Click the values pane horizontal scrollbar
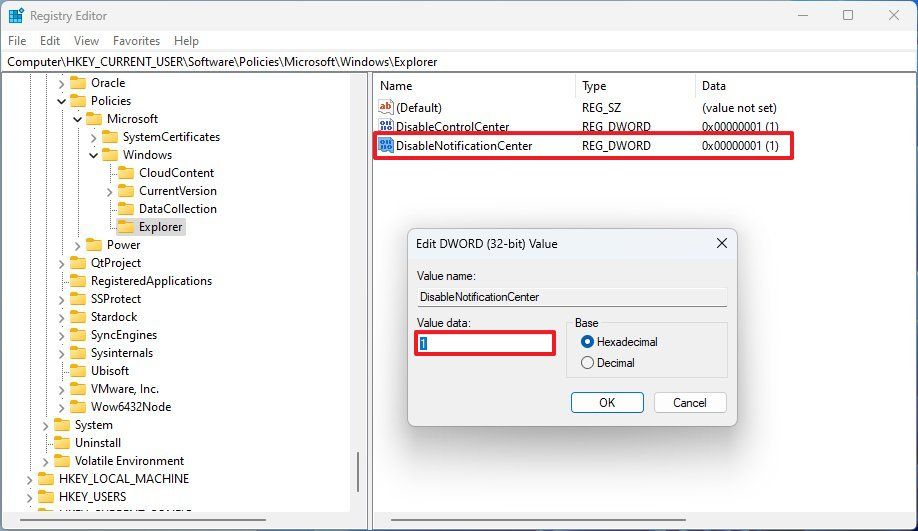Viewport: 918px width, 531px height. pyautogui.click(x=538, y=520)
